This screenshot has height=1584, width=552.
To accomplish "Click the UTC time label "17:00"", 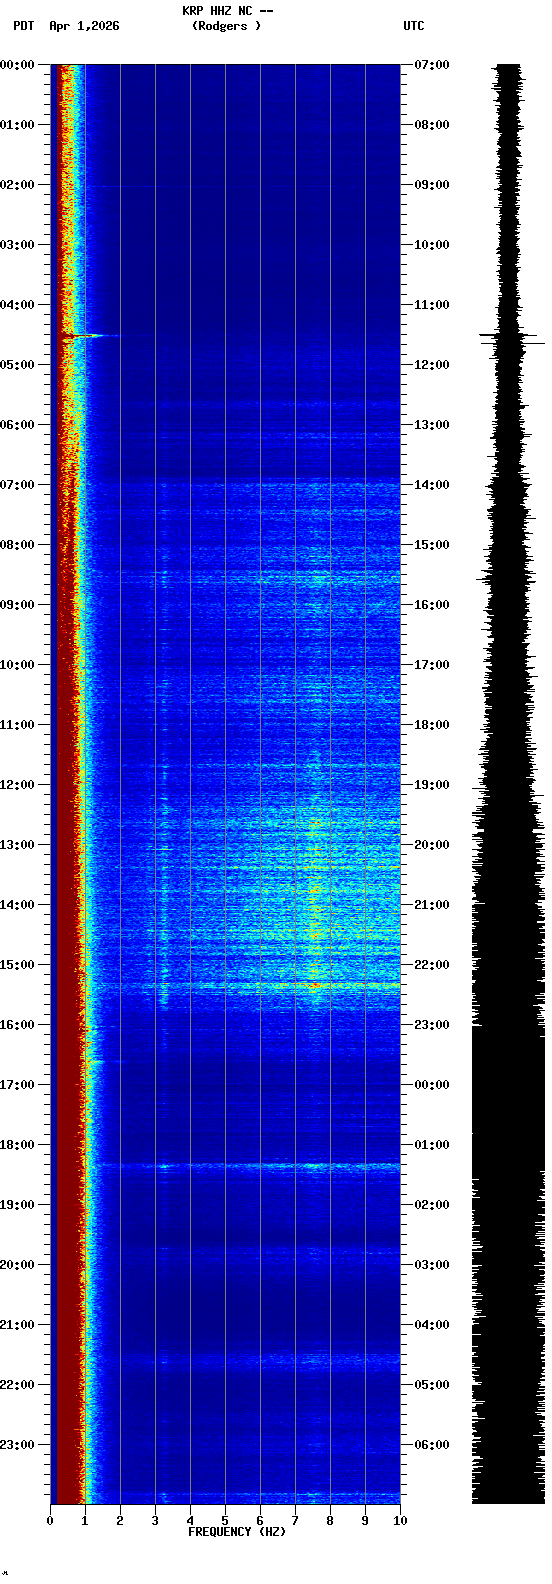I will [432, 665].
